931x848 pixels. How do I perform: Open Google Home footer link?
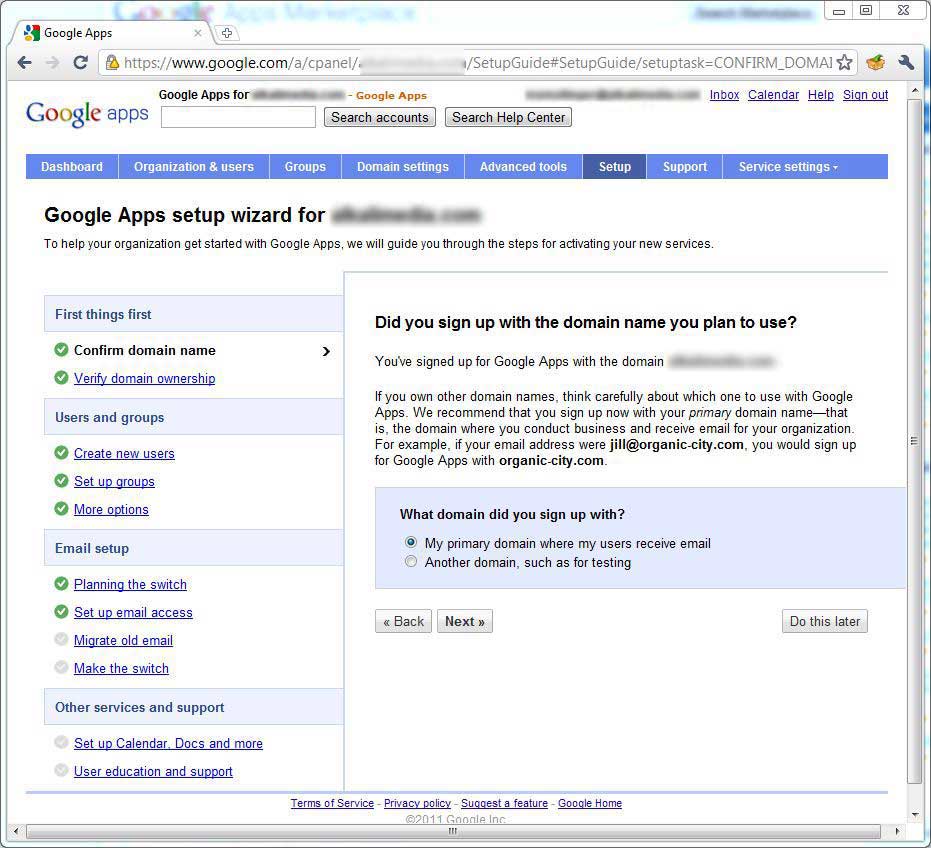(590, 803)
